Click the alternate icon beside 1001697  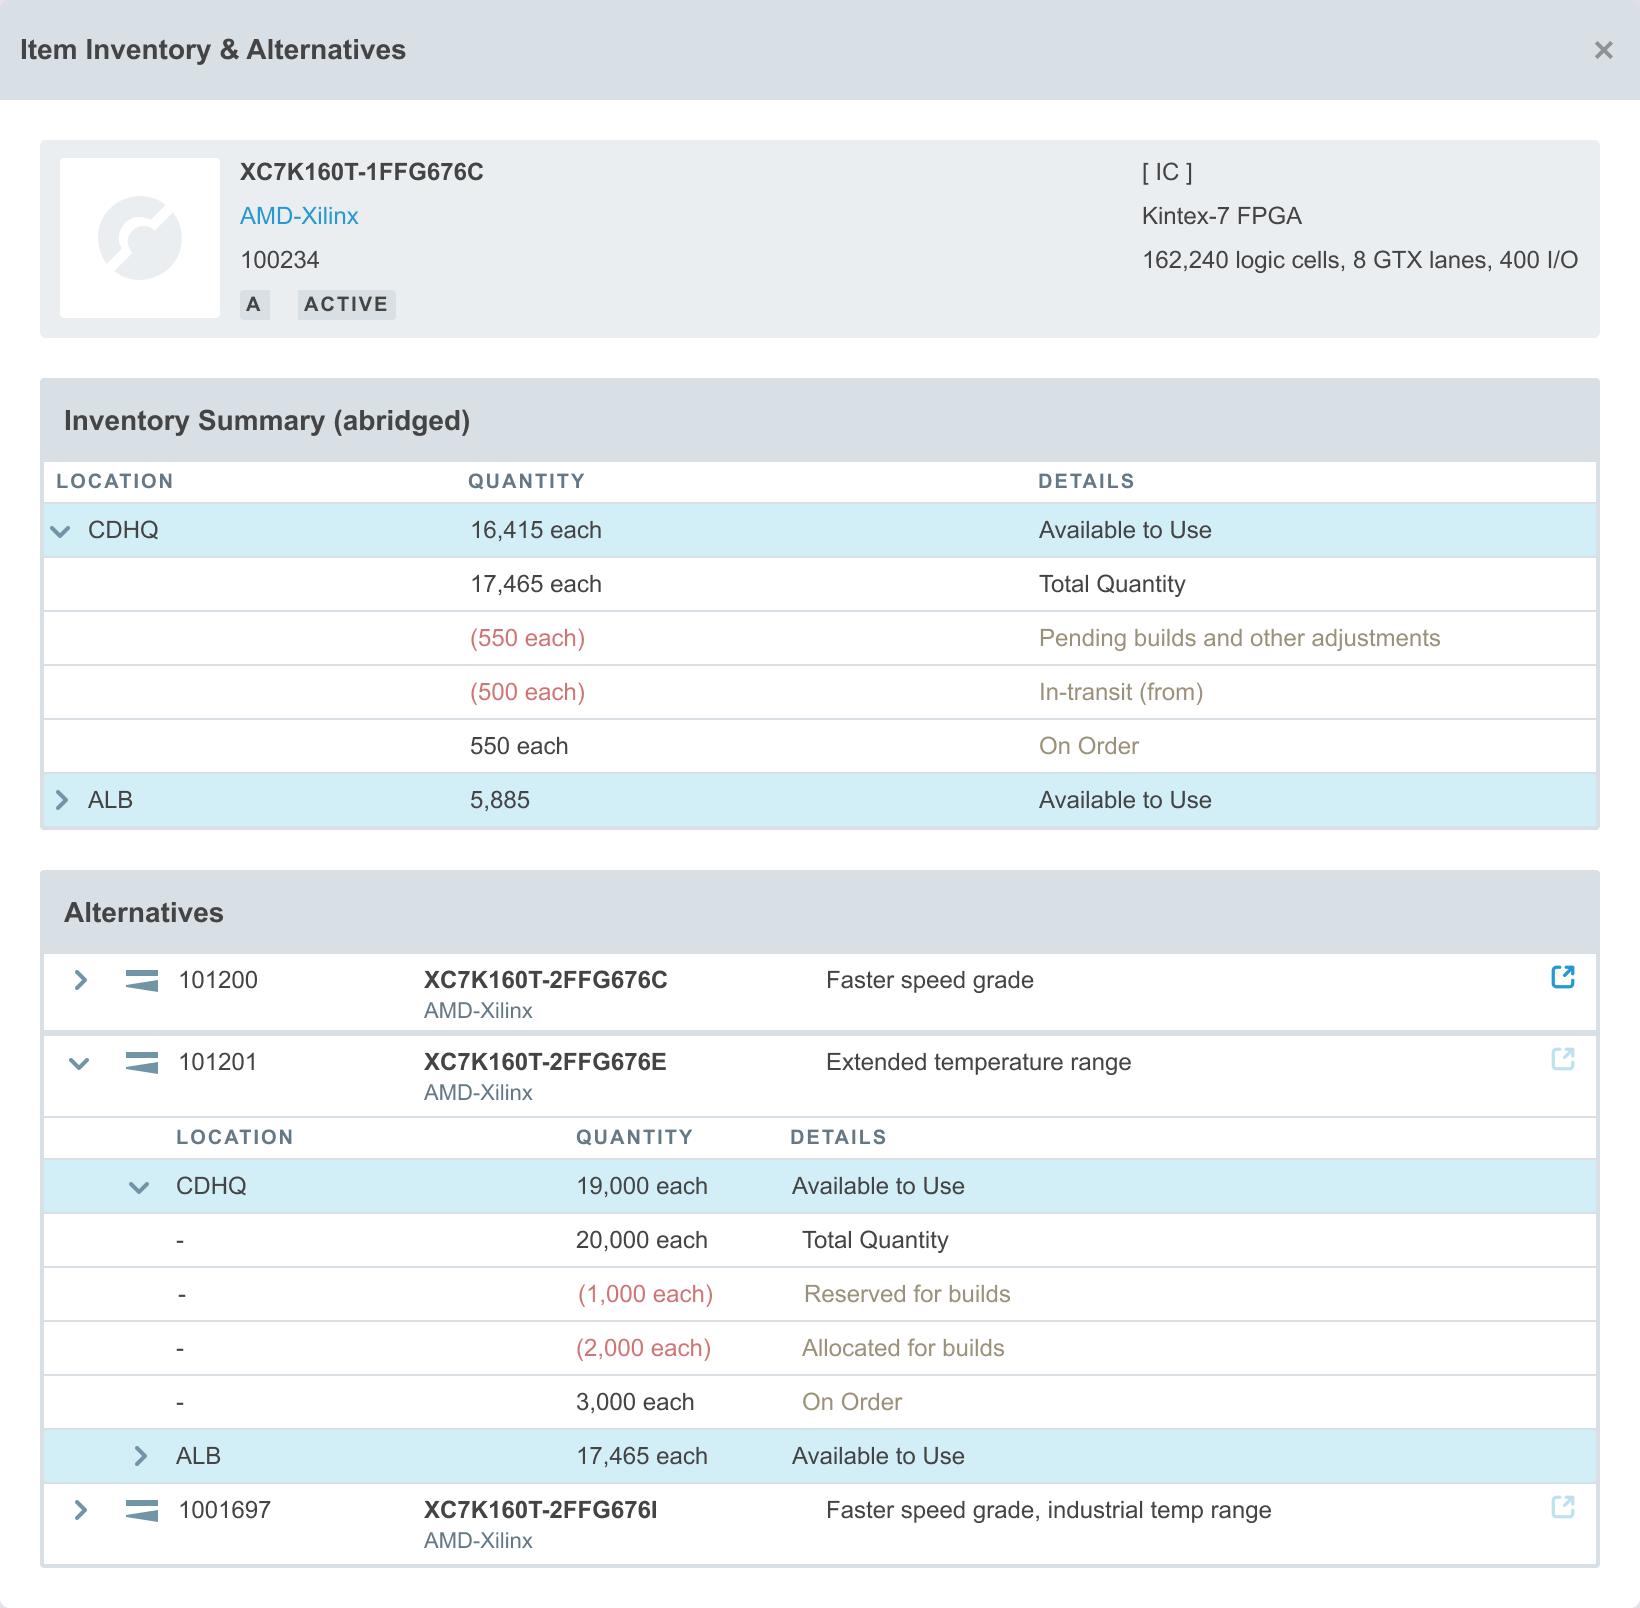142,1510
